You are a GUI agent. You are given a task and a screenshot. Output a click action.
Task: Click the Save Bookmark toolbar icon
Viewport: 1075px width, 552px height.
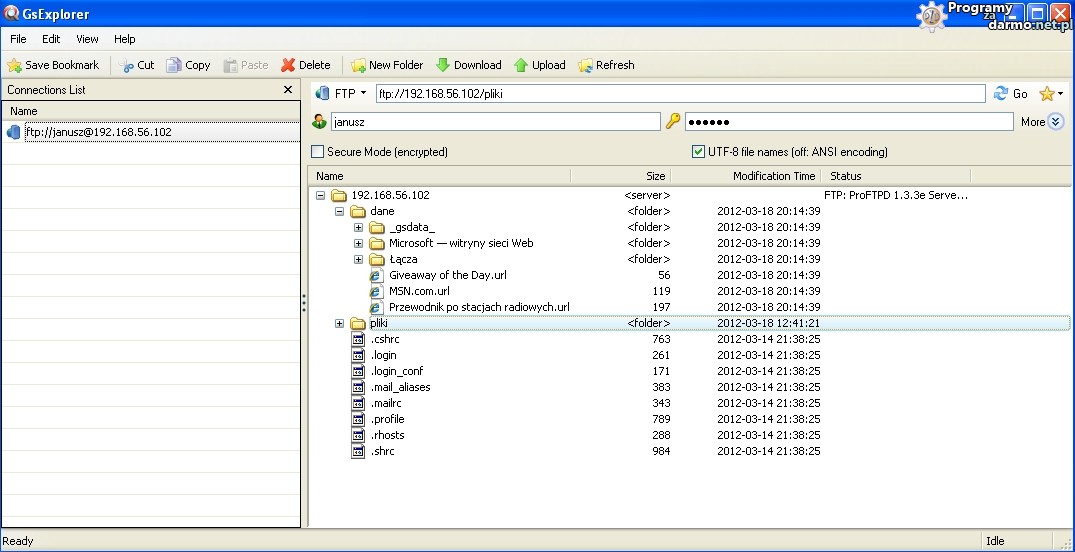(x=14, y=65)
